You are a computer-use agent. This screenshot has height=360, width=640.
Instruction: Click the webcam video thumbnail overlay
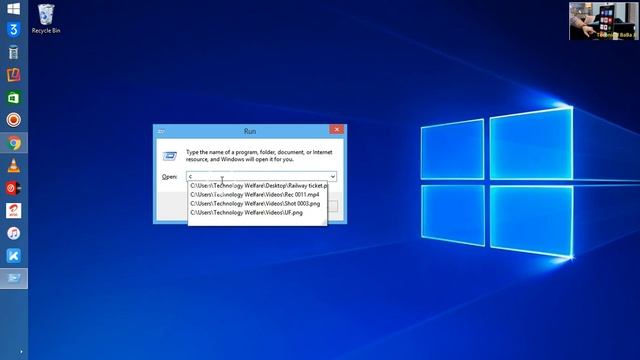tap(603, 21)
